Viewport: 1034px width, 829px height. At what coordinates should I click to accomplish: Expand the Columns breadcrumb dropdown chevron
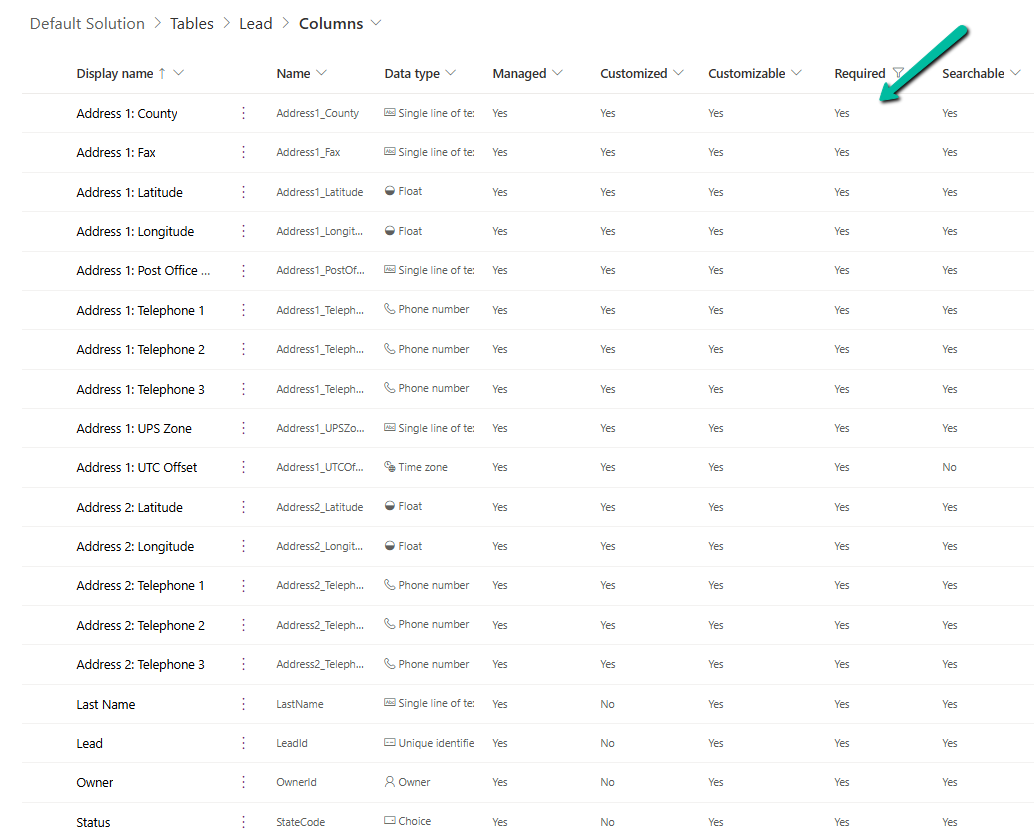point(376,23)
